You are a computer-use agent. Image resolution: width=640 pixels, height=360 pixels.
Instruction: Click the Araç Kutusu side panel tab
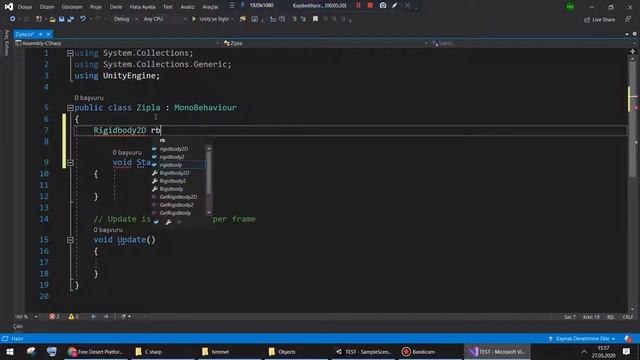tap(6, 43)
